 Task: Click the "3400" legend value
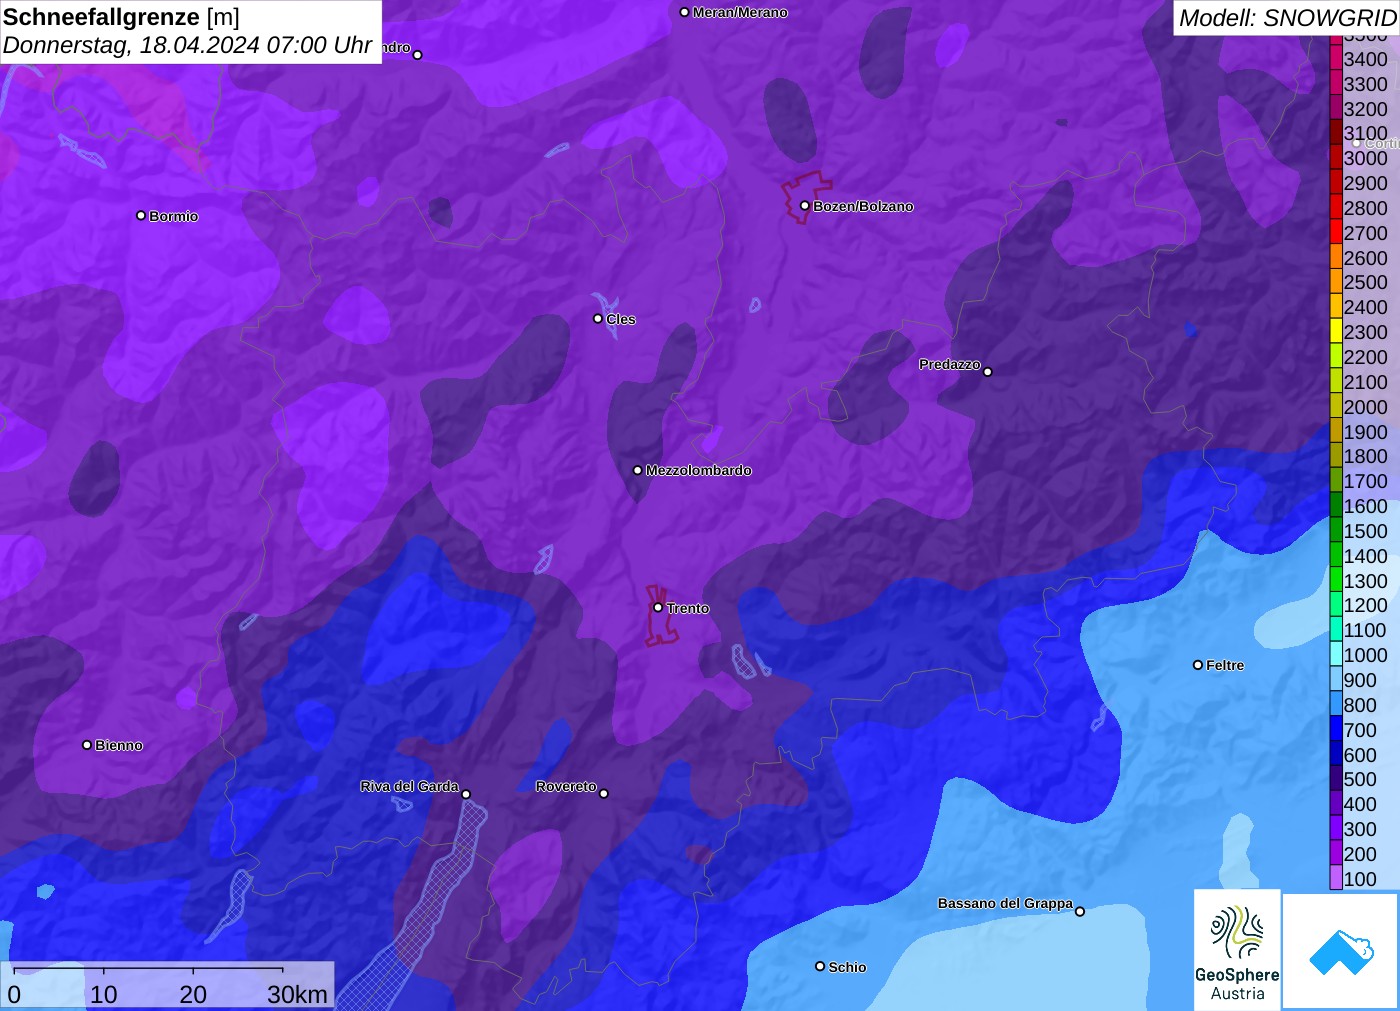(x=1365, y=59)
